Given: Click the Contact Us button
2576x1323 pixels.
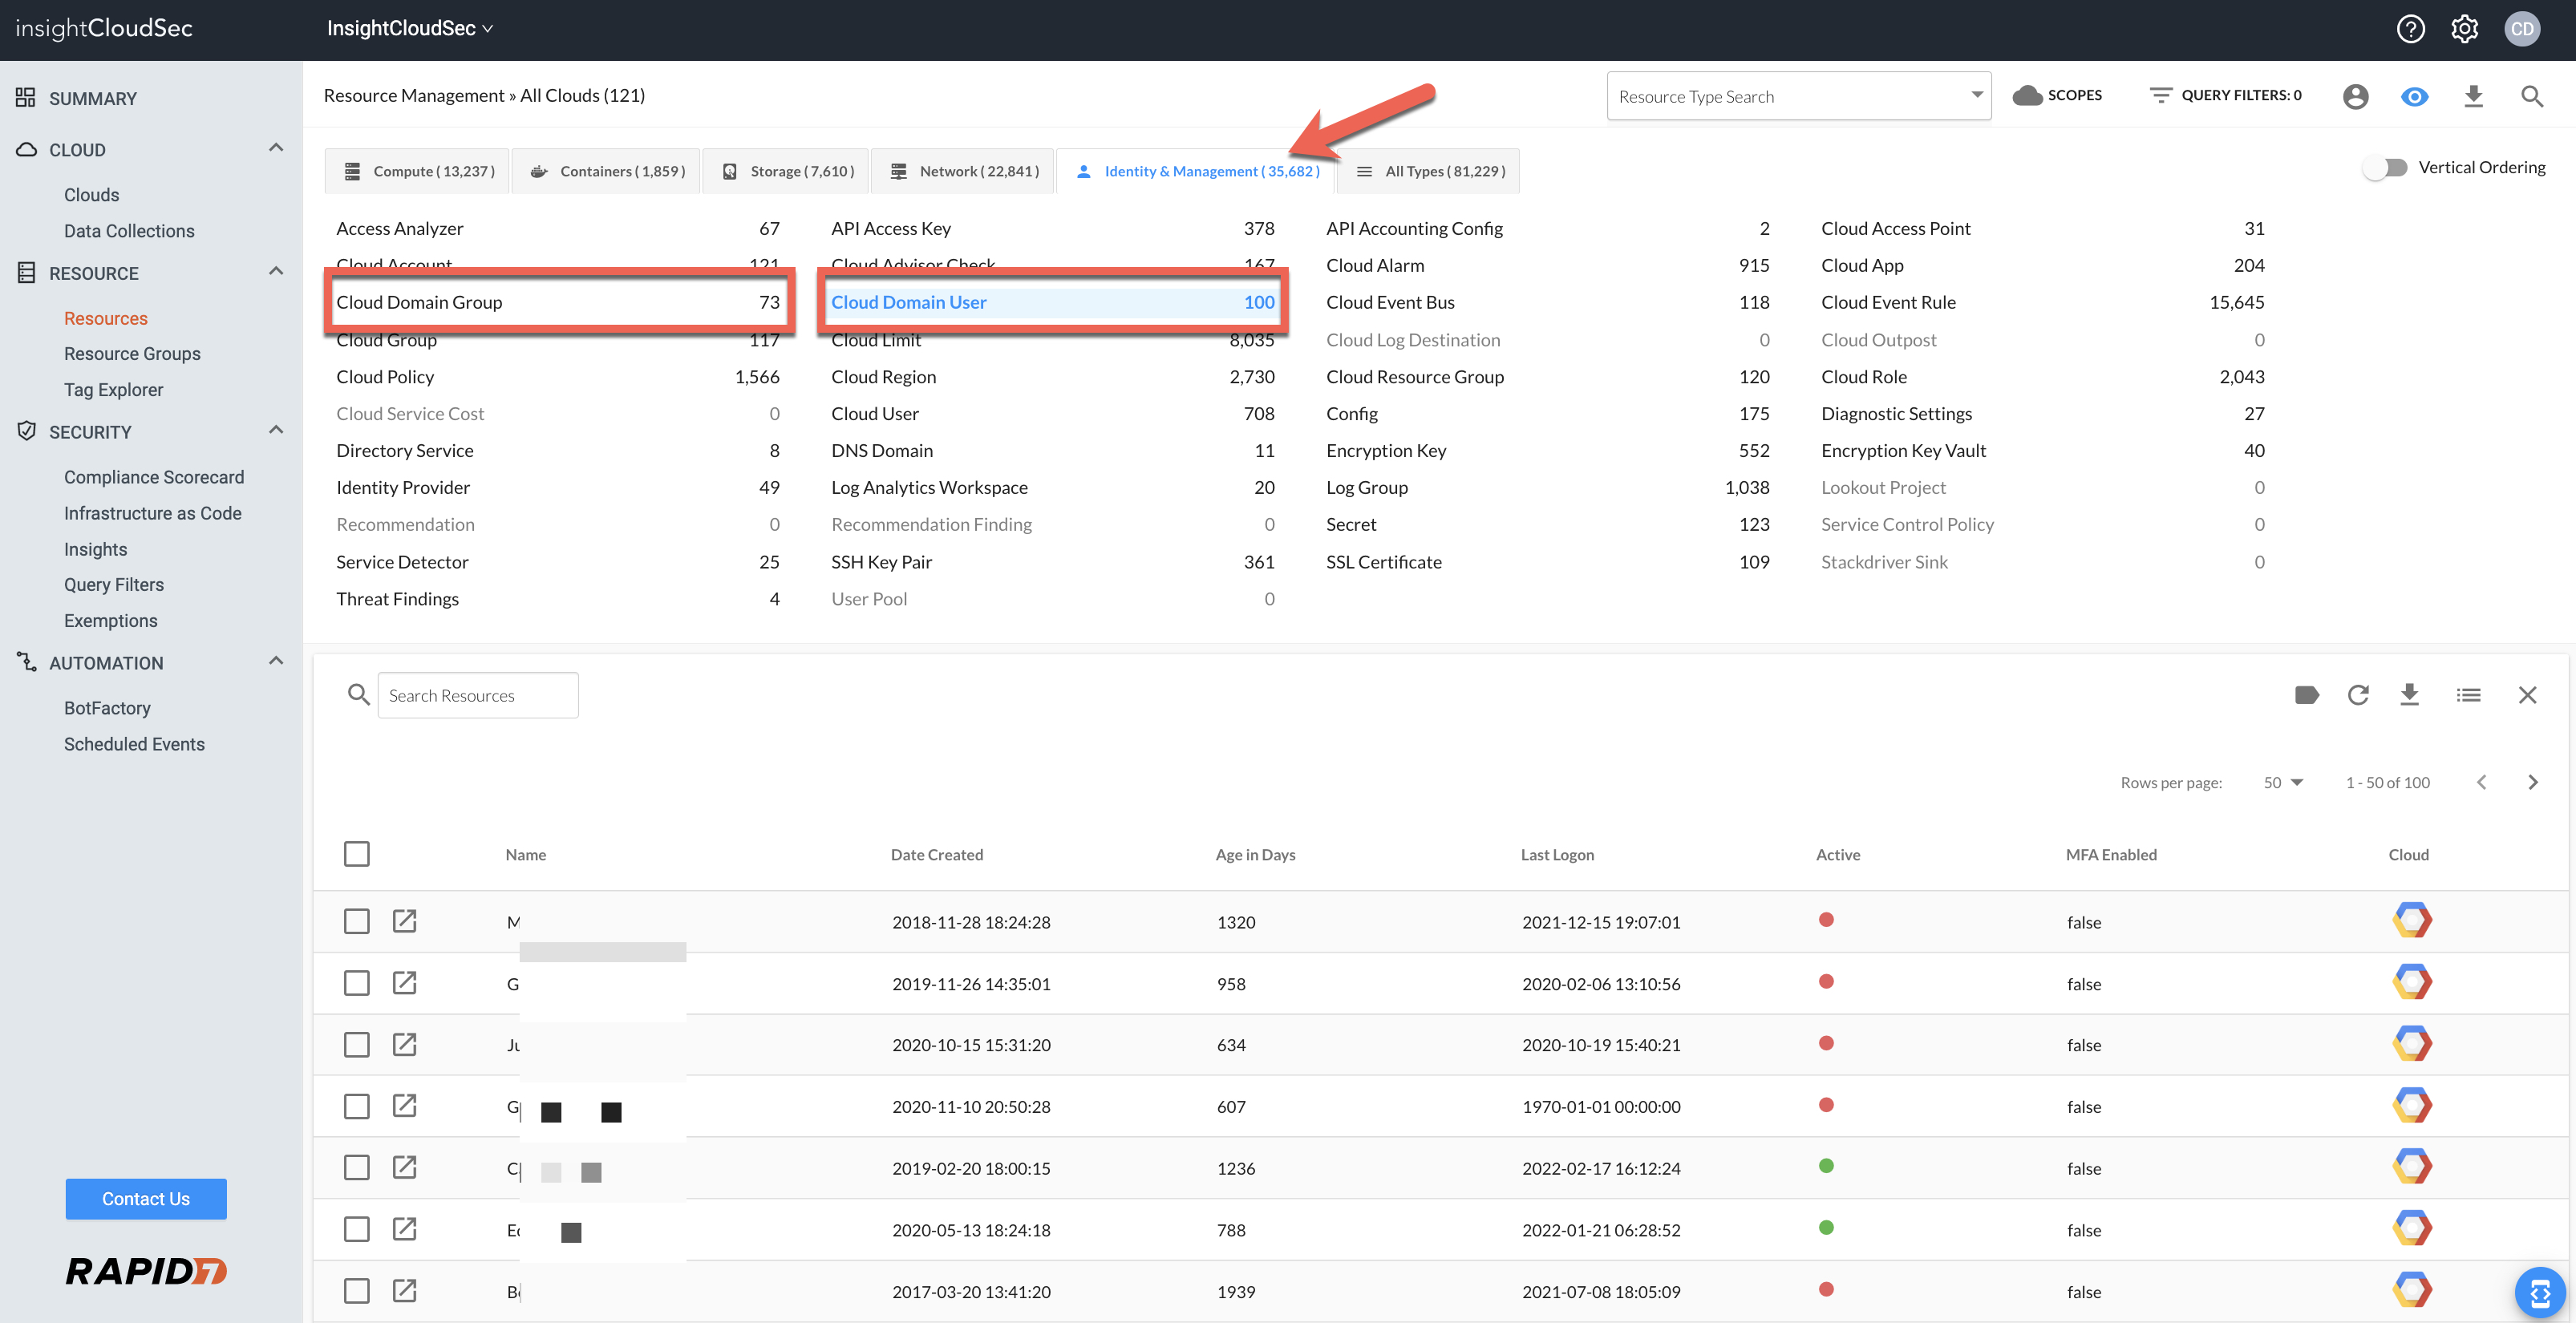Looking at the screenshot, I should tap(146, 1198).
